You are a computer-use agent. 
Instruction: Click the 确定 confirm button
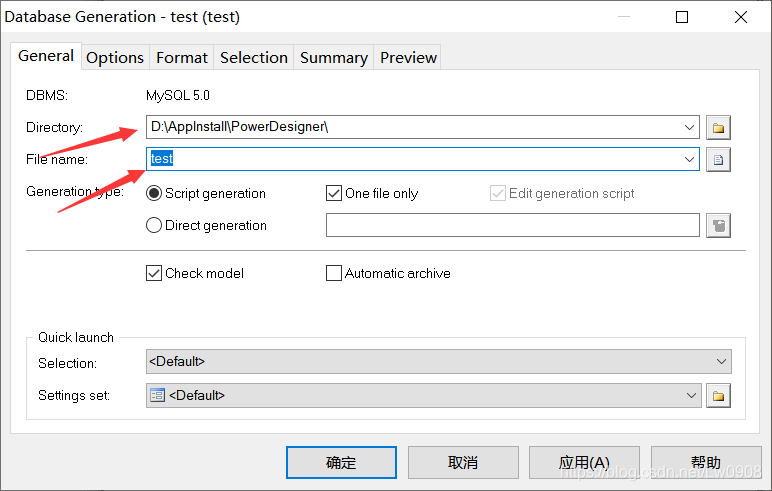[341, 462]
